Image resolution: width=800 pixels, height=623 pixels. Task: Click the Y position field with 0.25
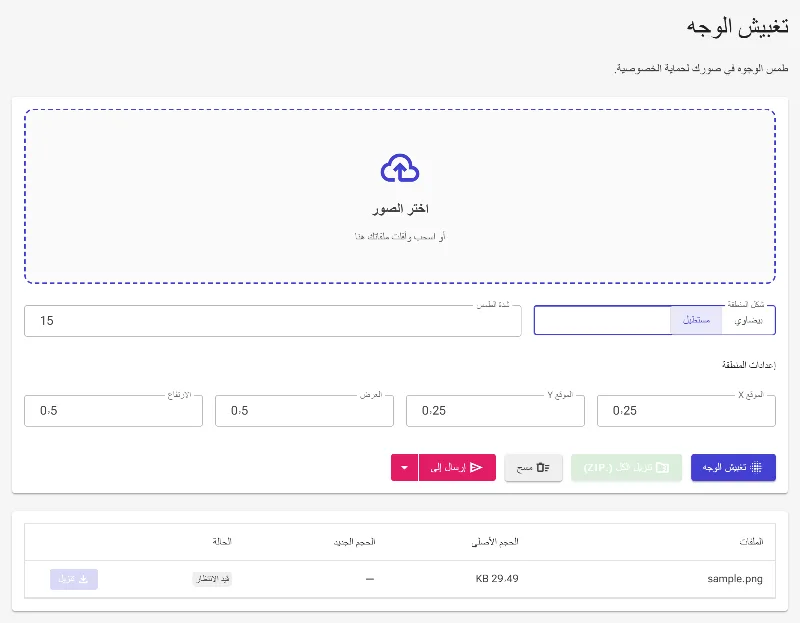click(x=495, y=411)
